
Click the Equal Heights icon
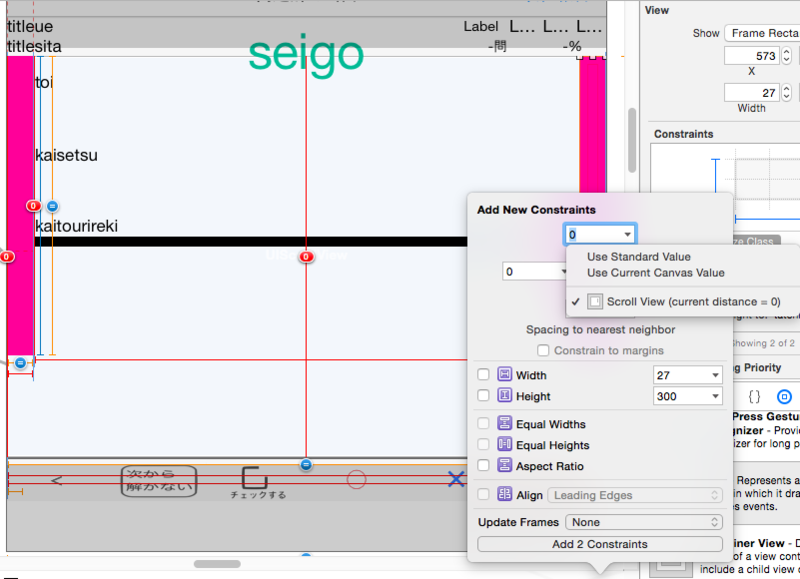coord(504,444)
